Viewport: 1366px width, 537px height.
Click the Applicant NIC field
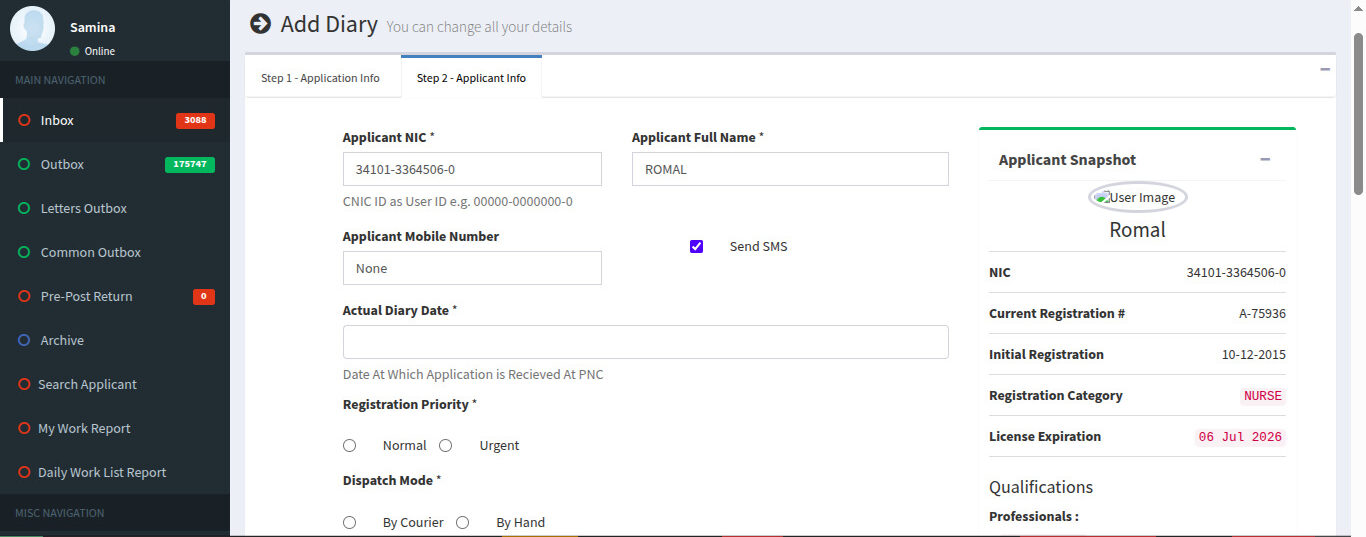(472, 169)
